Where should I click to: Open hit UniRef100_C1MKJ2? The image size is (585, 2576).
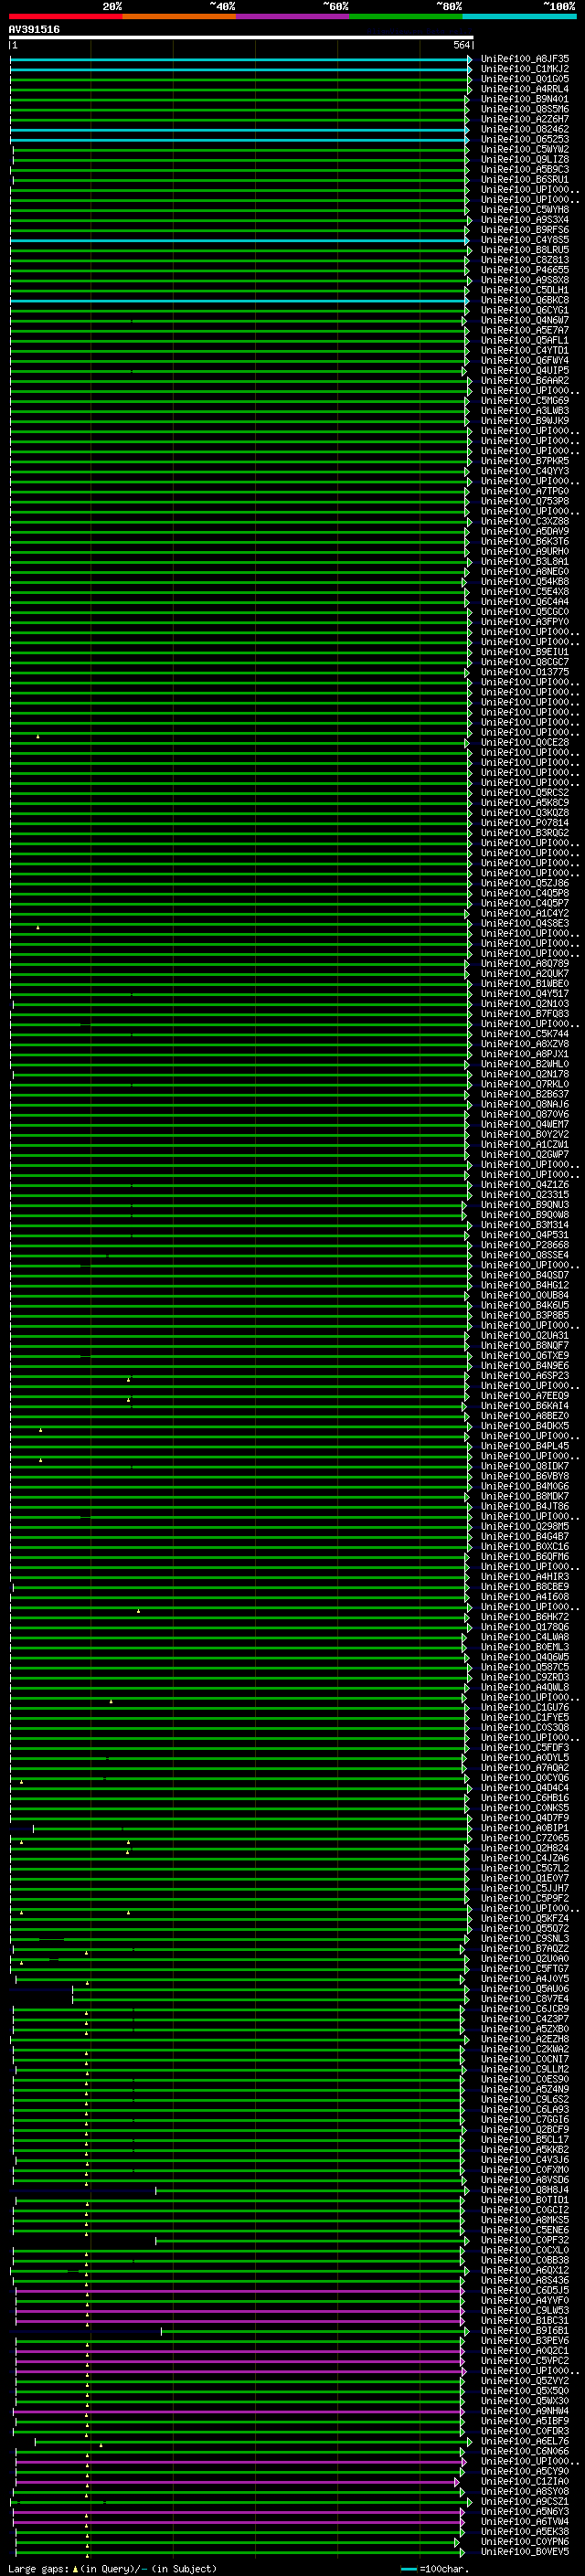[x=525, y=69]
